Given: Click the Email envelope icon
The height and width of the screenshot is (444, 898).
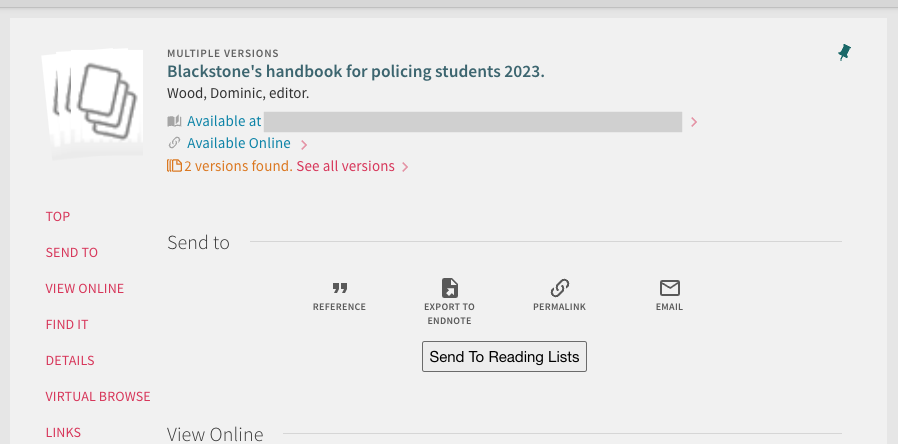Looking at the screenshot, I should tap(669, 288).
